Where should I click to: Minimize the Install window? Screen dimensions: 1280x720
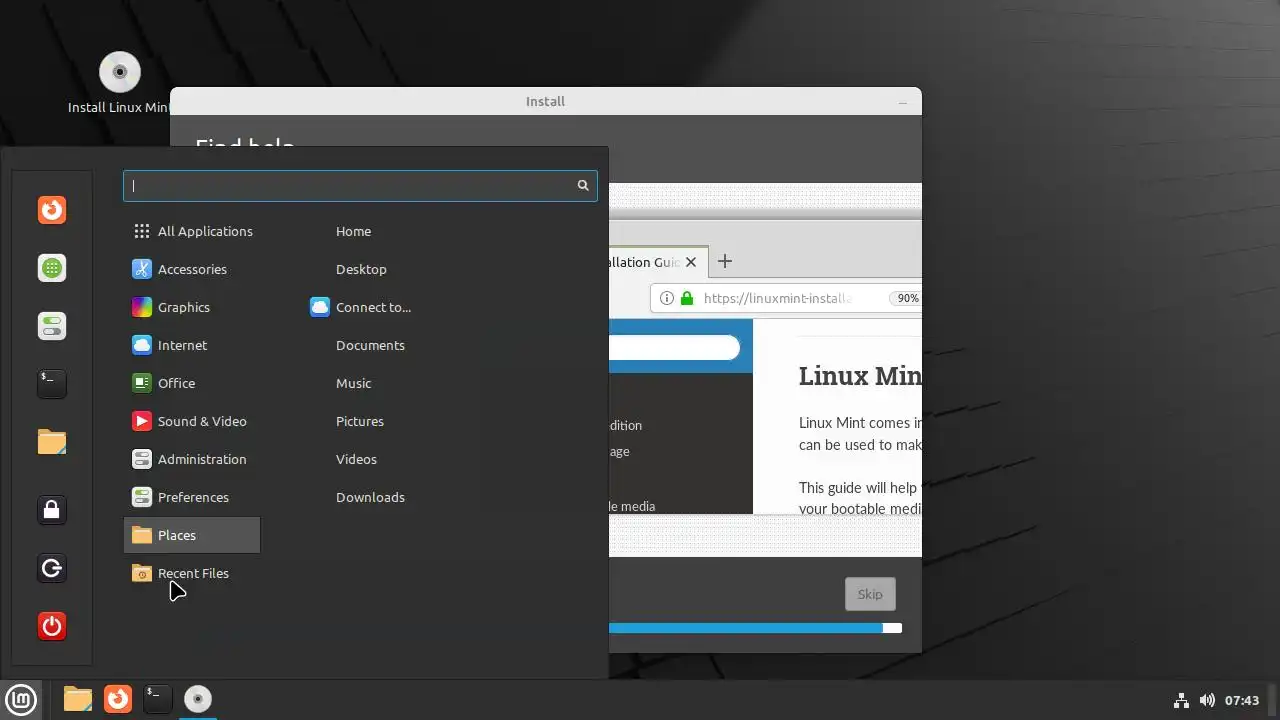[x=902, y=102]
